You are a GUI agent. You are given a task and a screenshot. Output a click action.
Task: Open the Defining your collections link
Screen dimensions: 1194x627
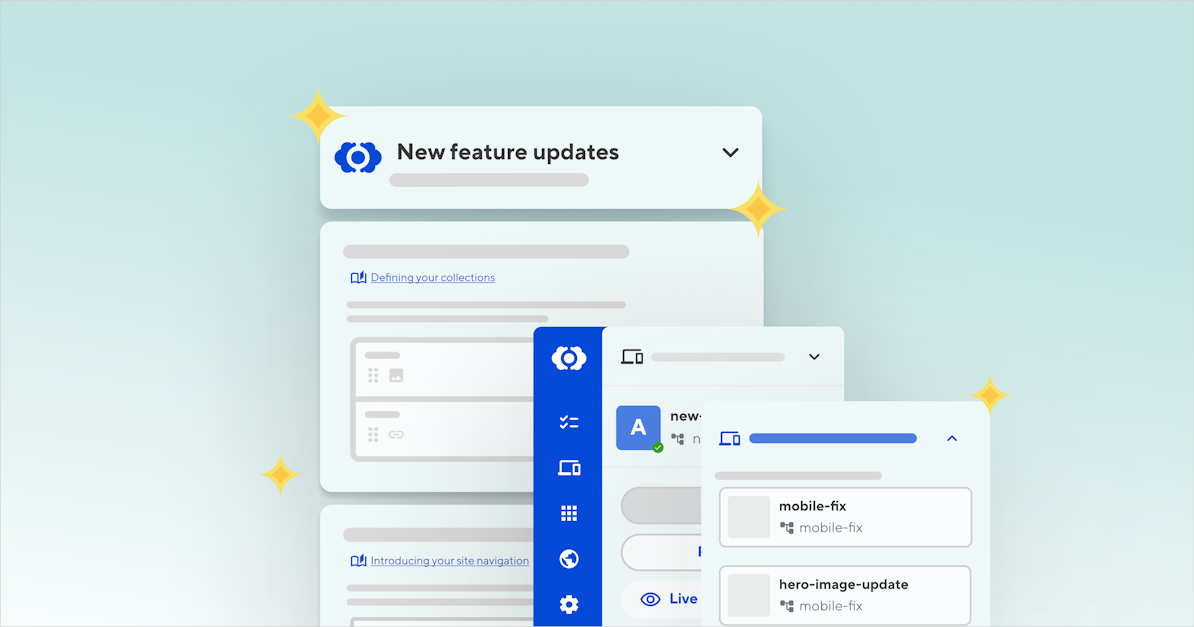(x=432, y=277)
